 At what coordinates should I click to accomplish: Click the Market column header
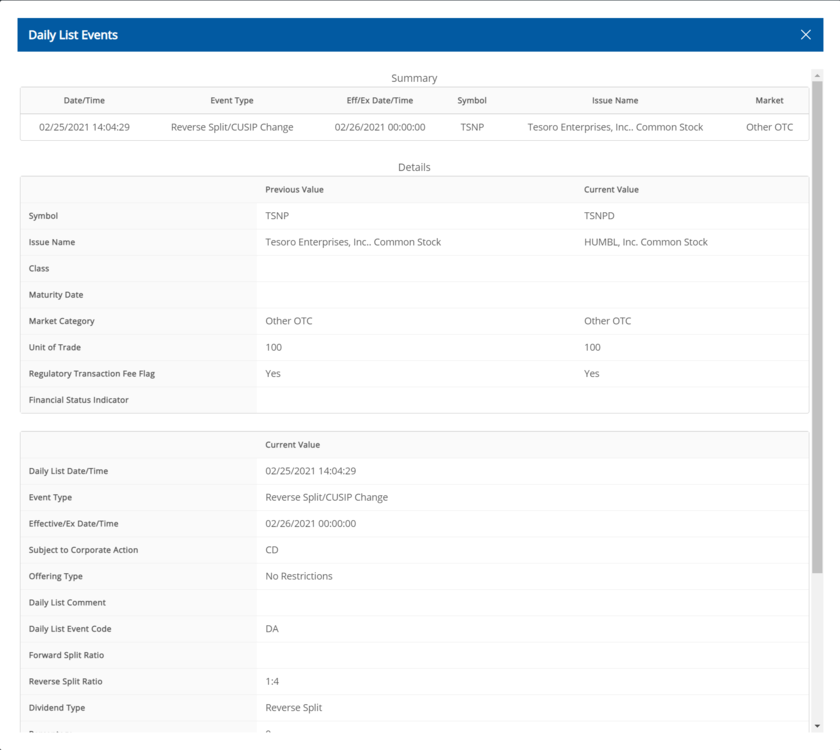click(769, 101)
